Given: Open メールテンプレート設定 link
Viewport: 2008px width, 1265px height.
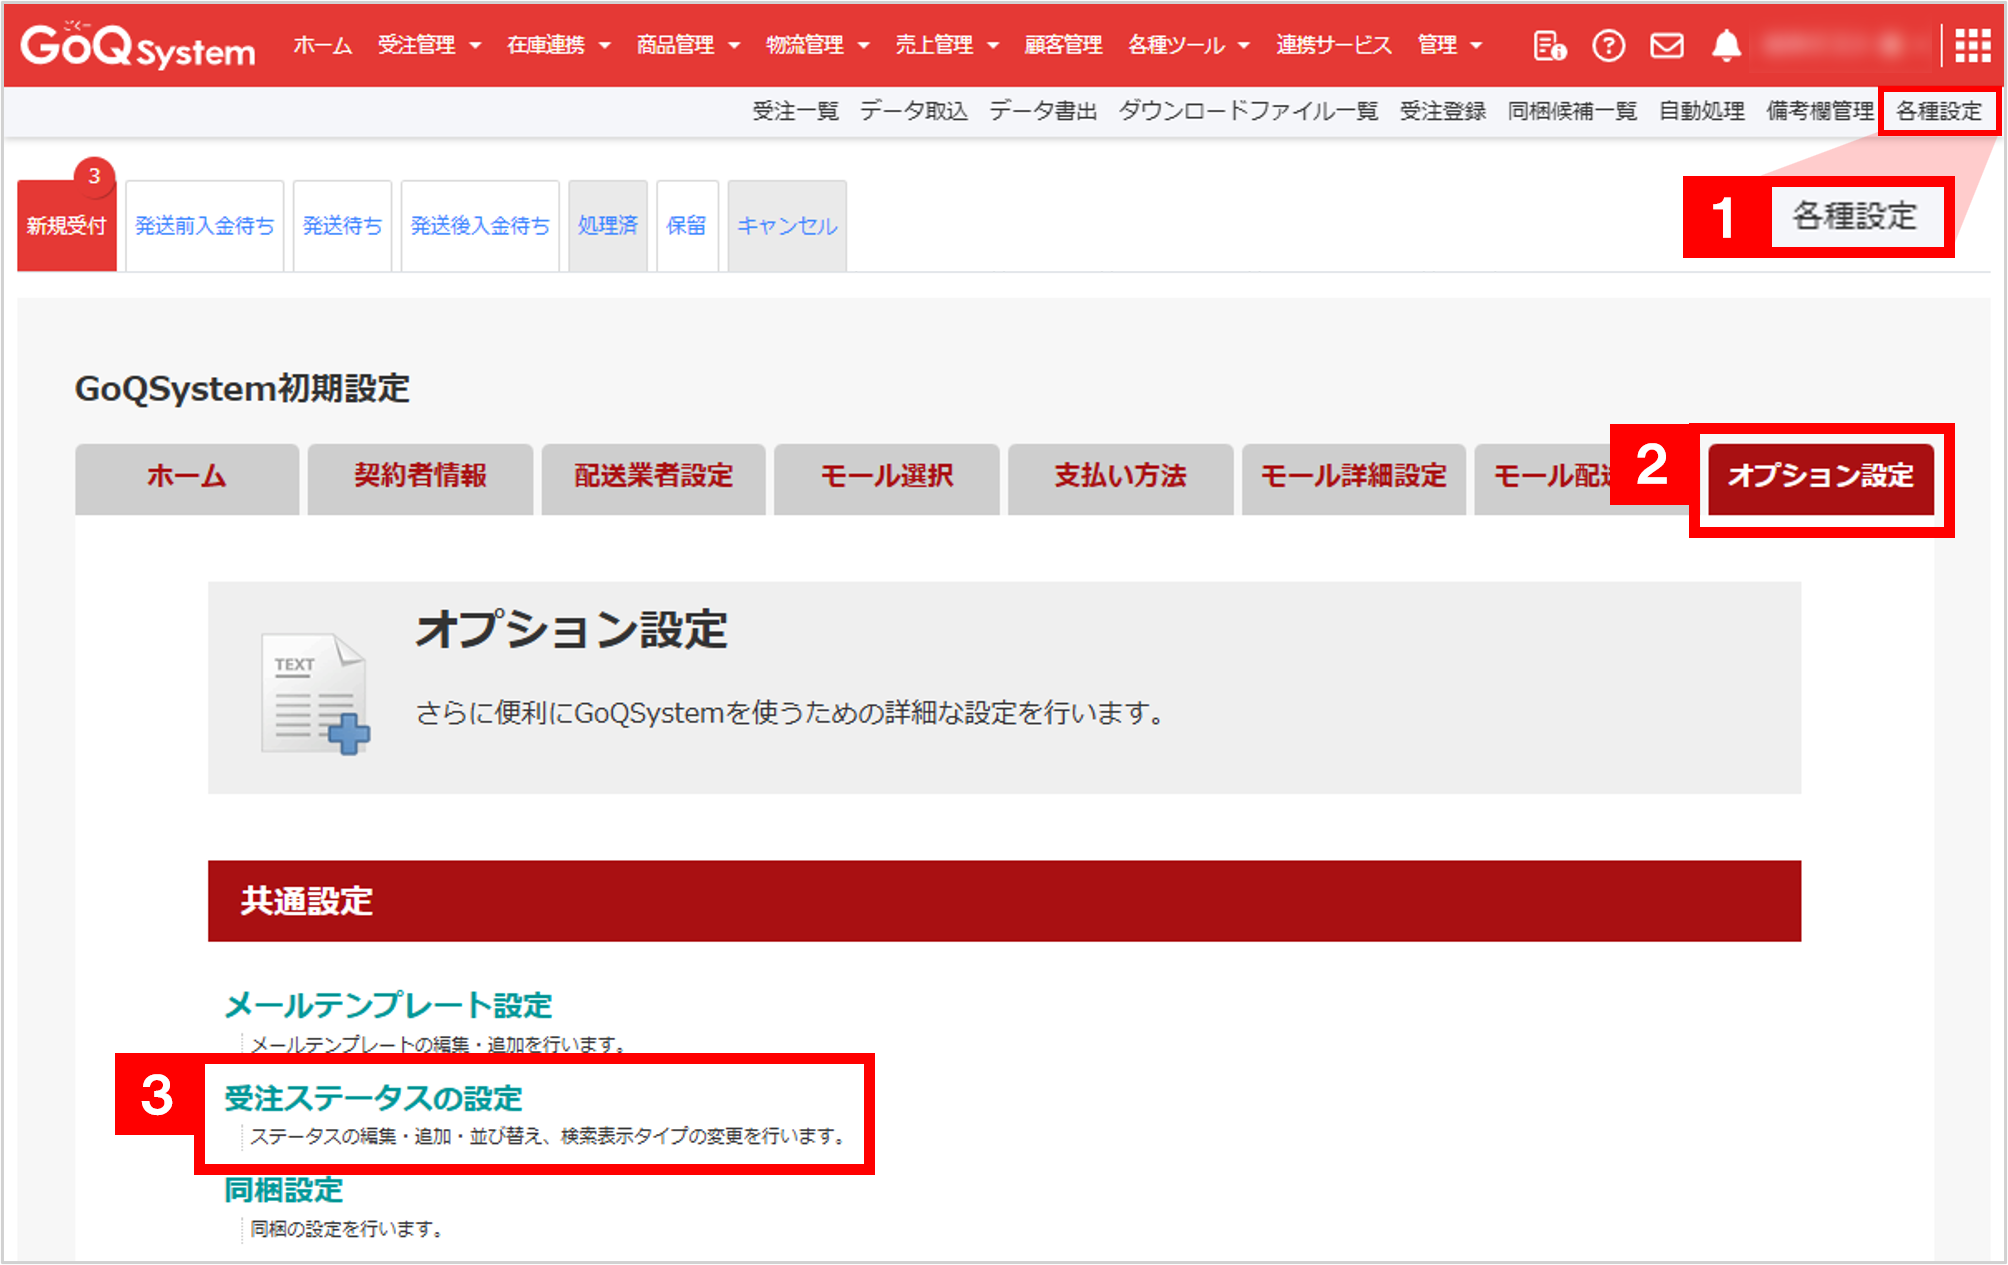Looking at the screenshot, I should (388, 1005).
